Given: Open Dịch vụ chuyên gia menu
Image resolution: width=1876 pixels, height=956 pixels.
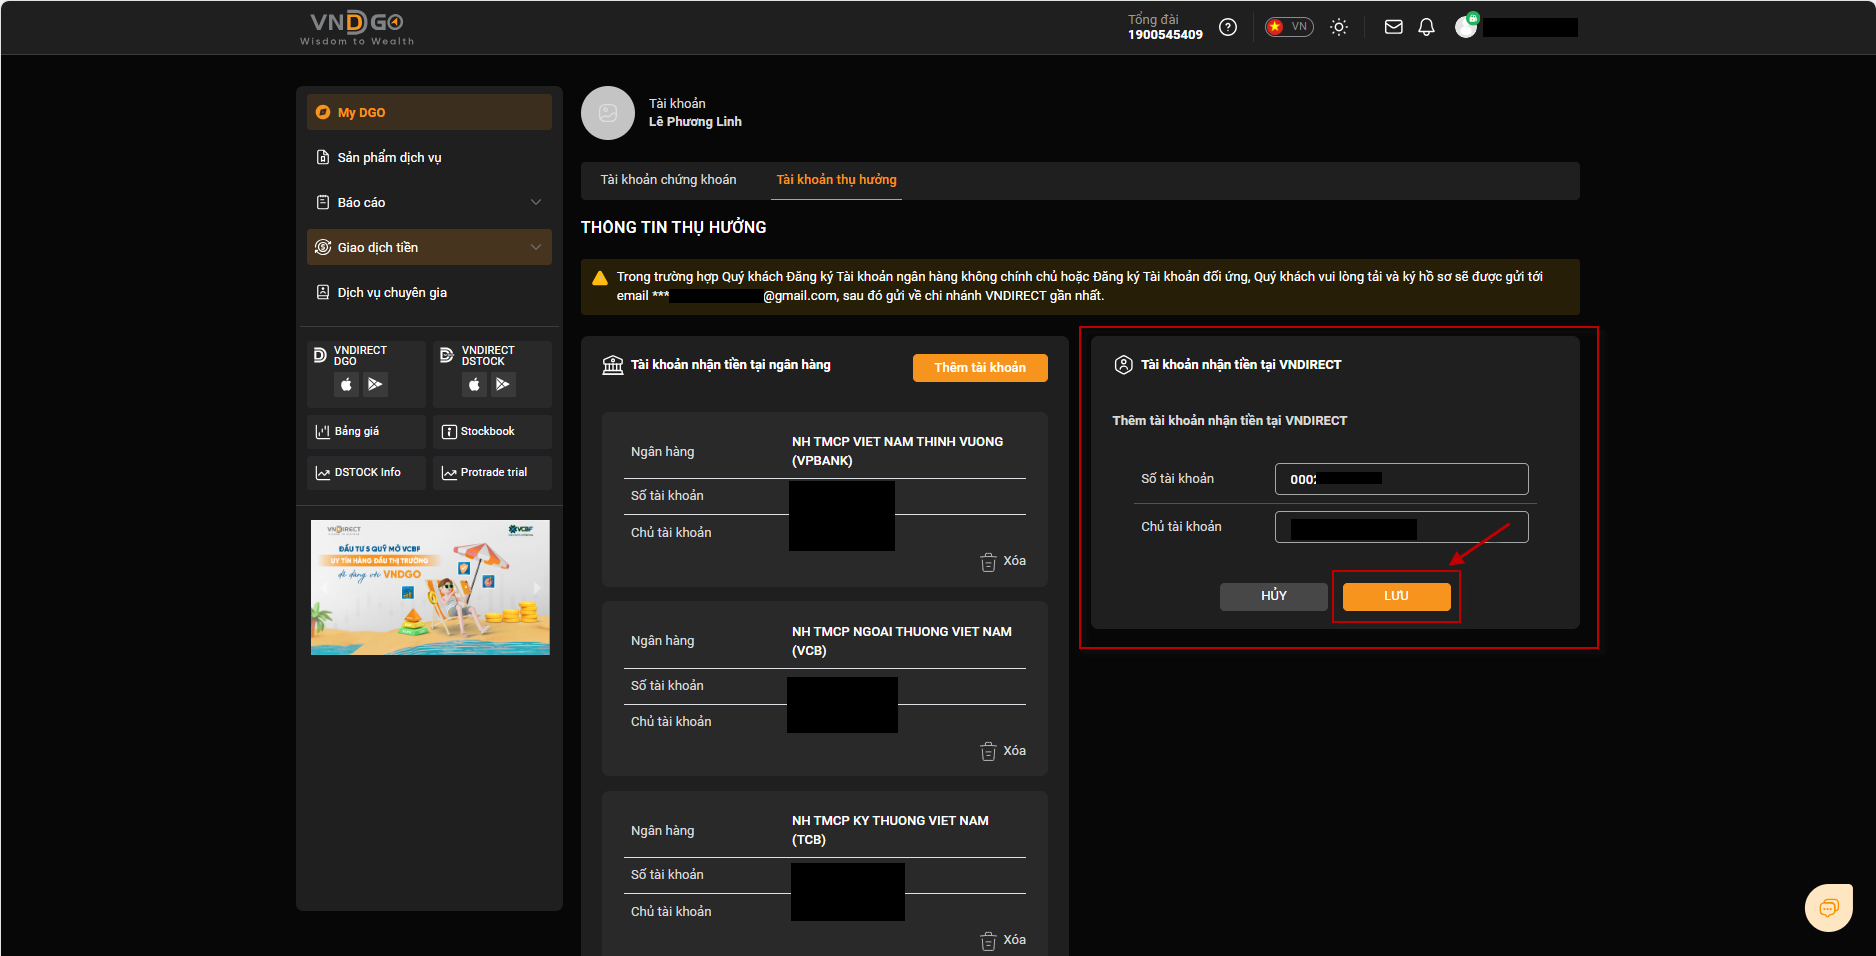Looking at the screenshot, I should [x=429, y=292].
